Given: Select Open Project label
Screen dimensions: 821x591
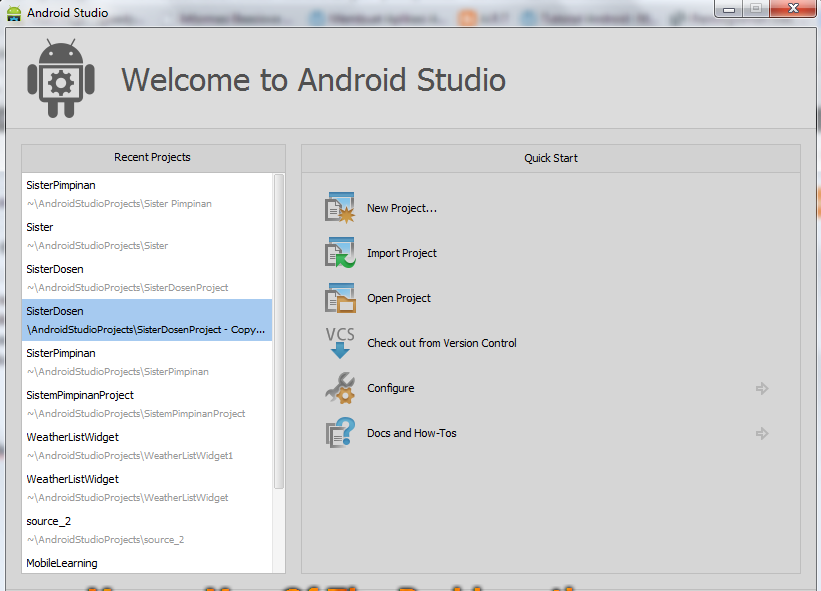Looking at the screenshot, I should click(398, 298).
